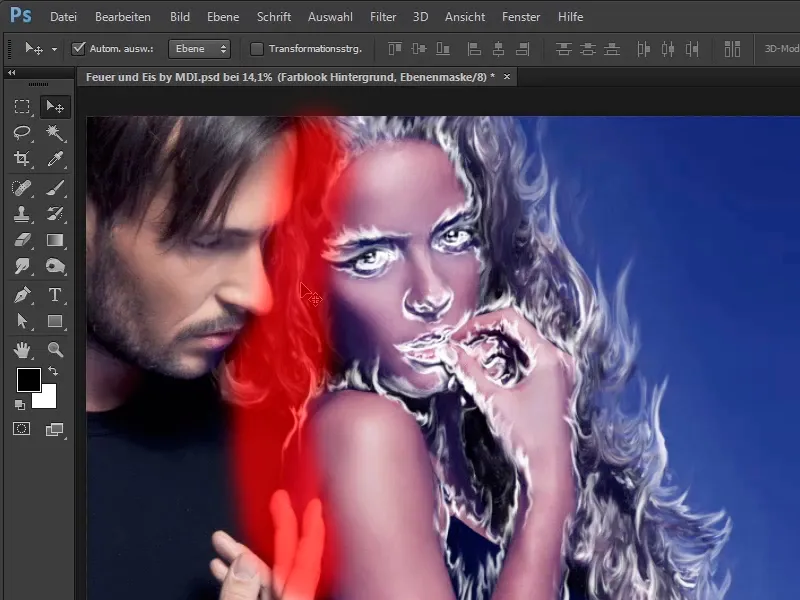Image resolution: width=800 pixels, height=600 pixels.
Task: Close the Feuer und Eis document tab
Action: point(507,77)
